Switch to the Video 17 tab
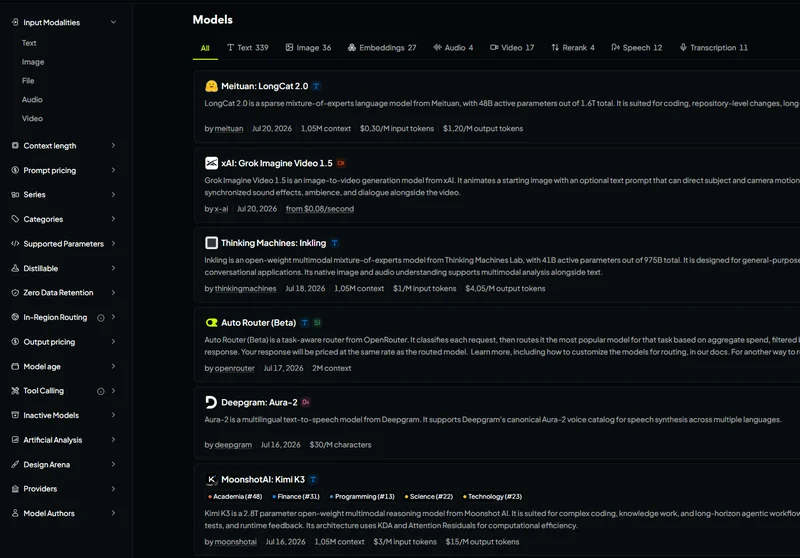The height and width of the screenshot is (558, 800). [512, 47]
